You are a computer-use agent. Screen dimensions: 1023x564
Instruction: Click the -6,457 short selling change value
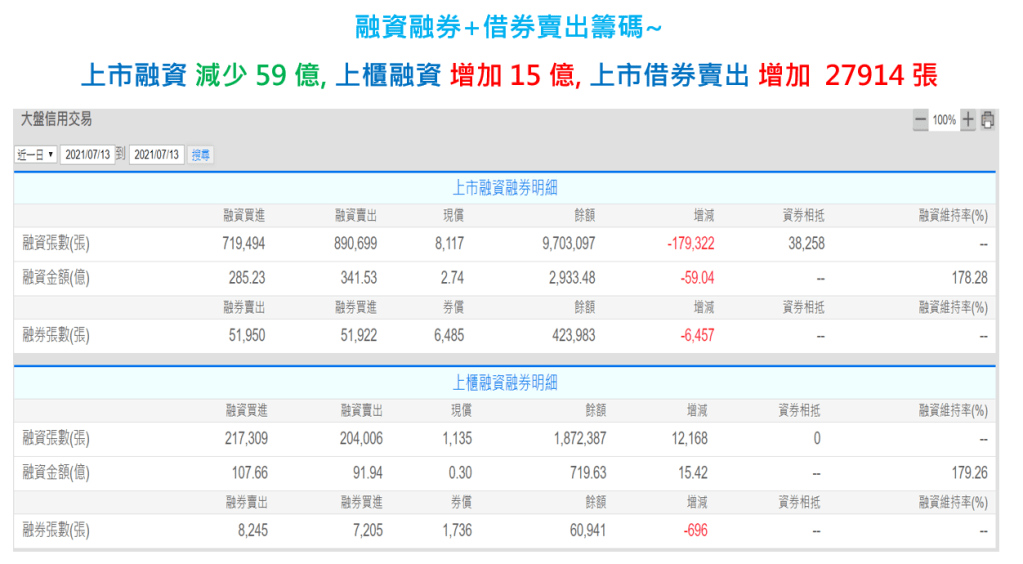tap(697, 335)
